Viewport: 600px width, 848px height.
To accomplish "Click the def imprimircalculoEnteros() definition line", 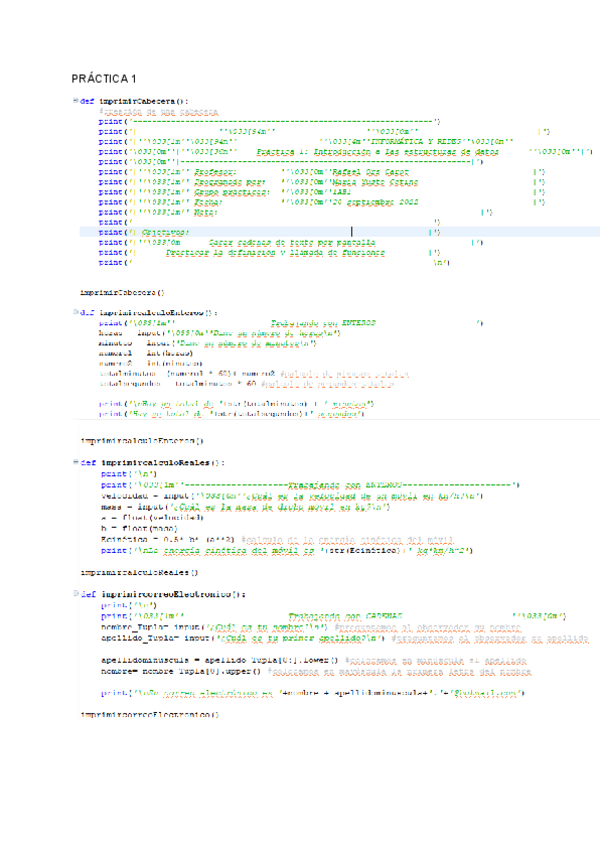I will coord(150,313).
